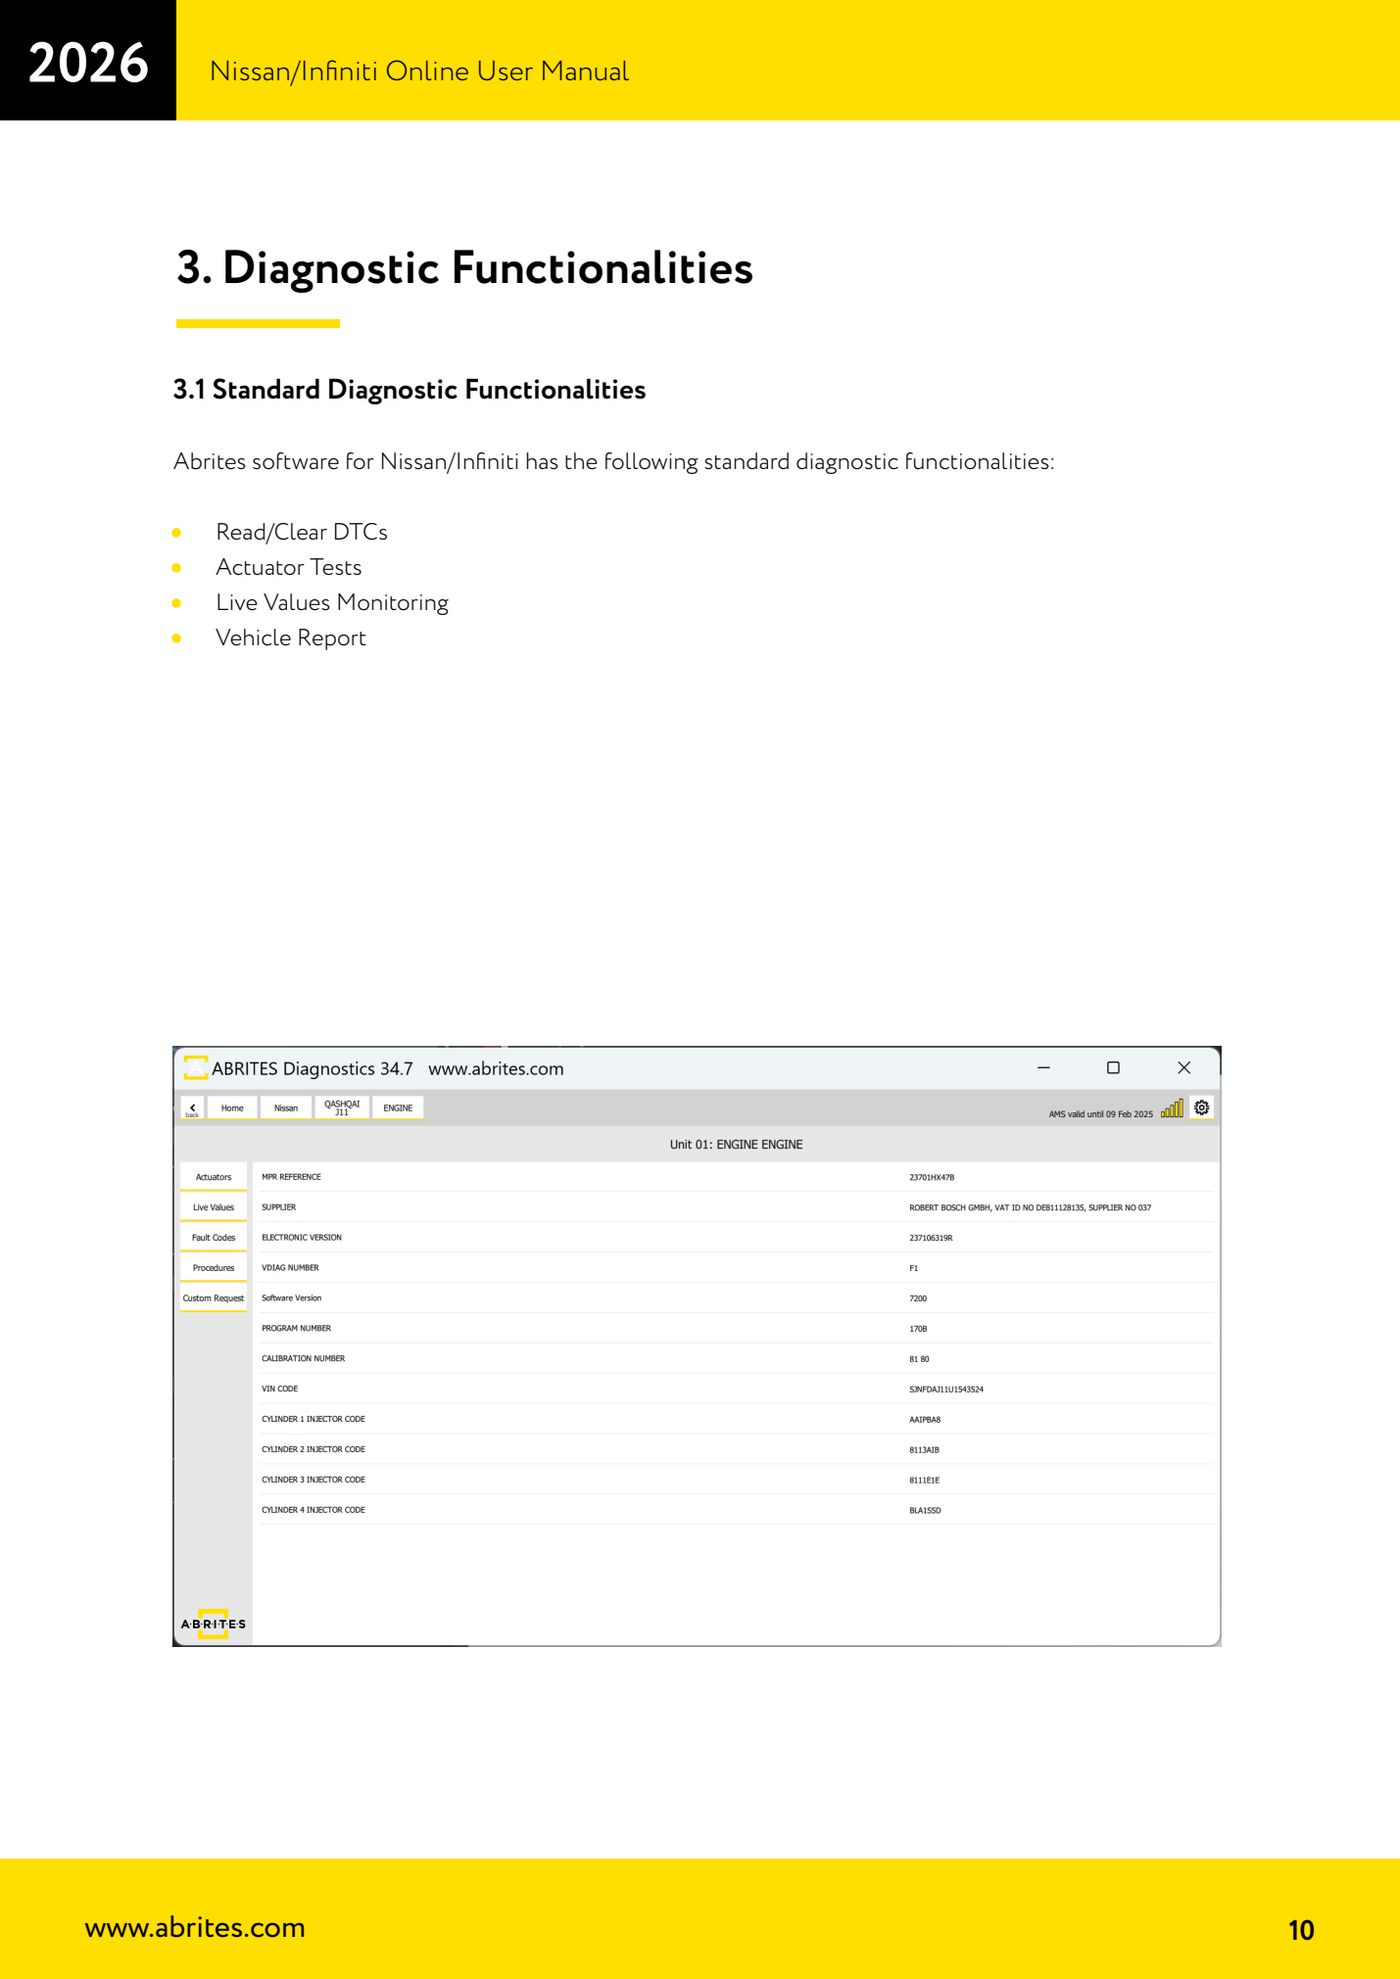Open the Procedures section
The height and width of the screenshot is (1979, 1400).
(213, 1268)
